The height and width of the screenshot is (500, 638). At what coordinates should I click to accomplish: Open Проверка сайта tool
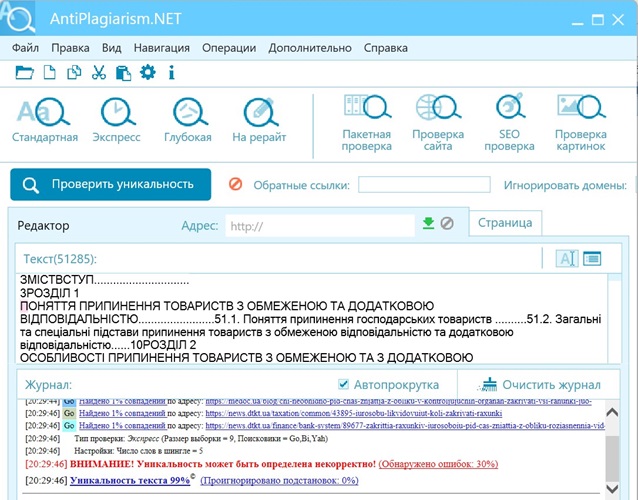point(438,123)
